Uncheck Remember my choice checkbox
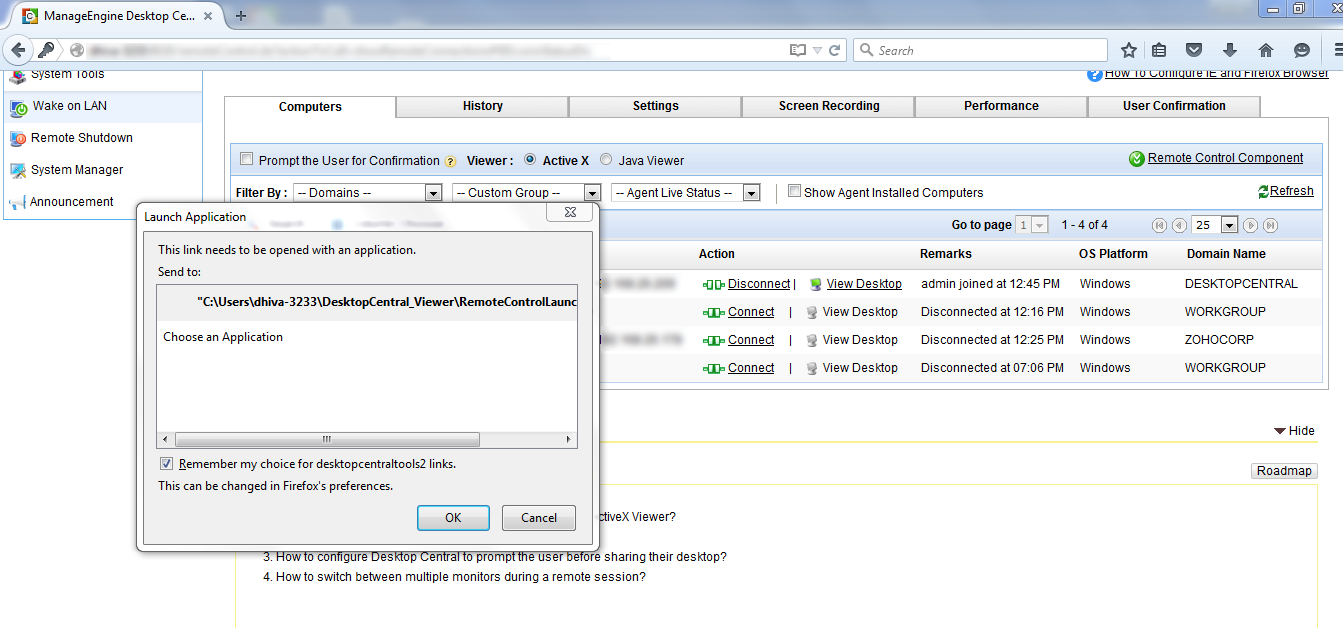1343x628 pixels. point(166,464)
